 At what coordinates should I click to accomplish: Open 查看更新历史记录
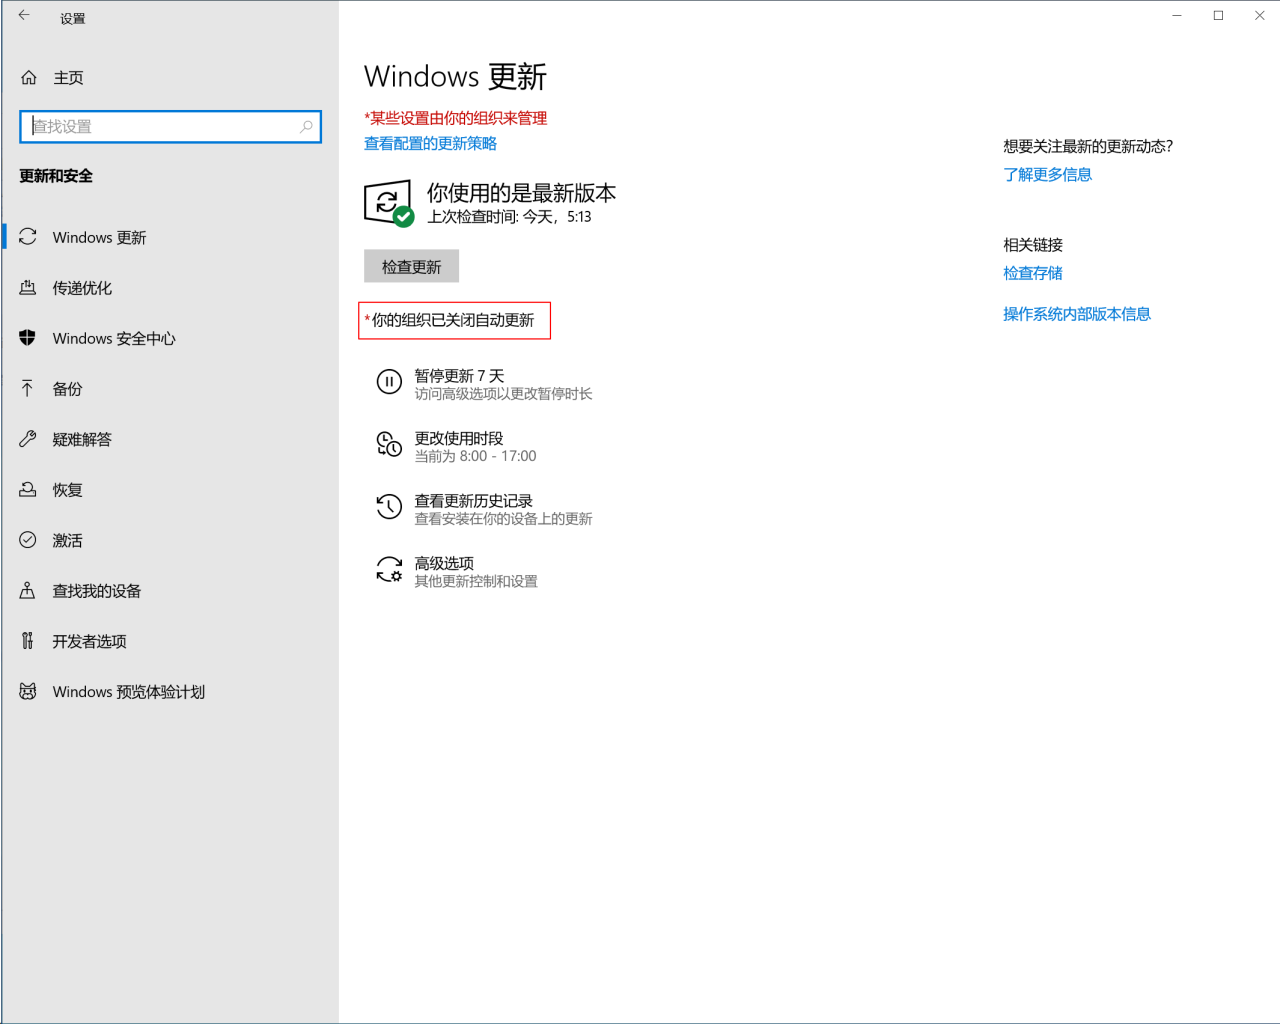(484, 509)
